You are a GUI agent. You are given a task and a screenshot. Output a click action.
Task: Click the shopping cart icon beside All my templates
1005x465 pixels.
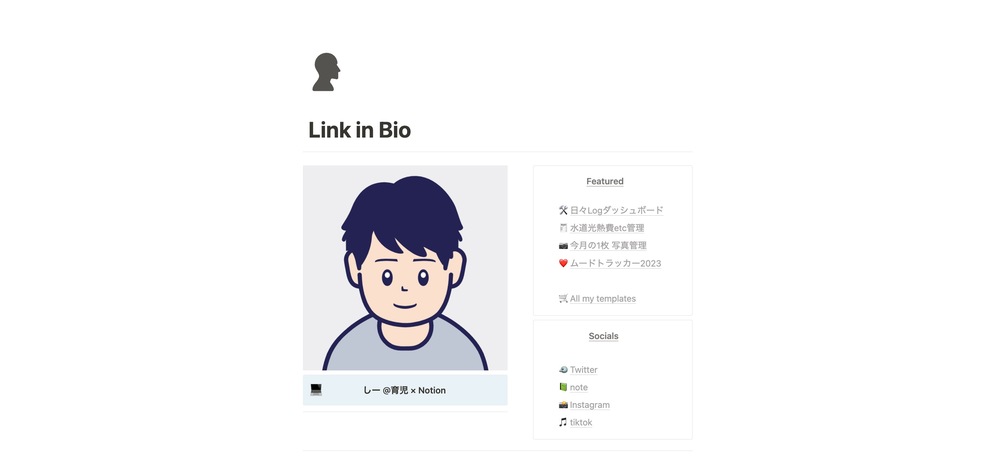pyautogui.click(x=563, y=298)
